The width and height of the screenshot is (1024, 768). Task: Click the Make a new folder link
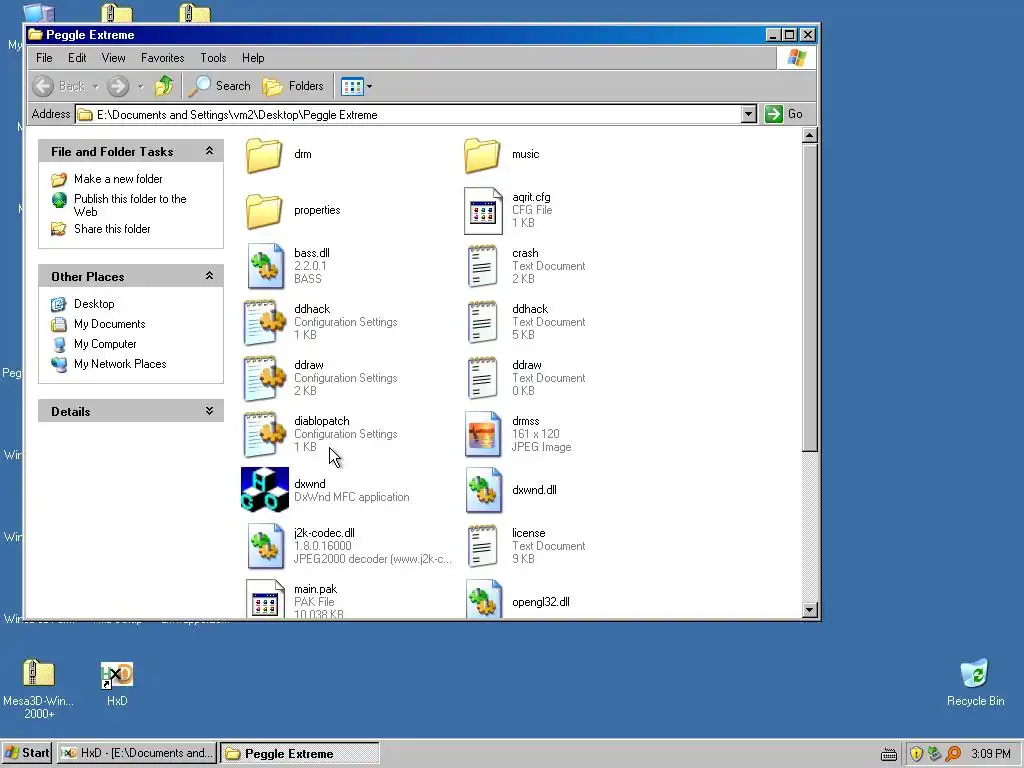pos(118,179)
